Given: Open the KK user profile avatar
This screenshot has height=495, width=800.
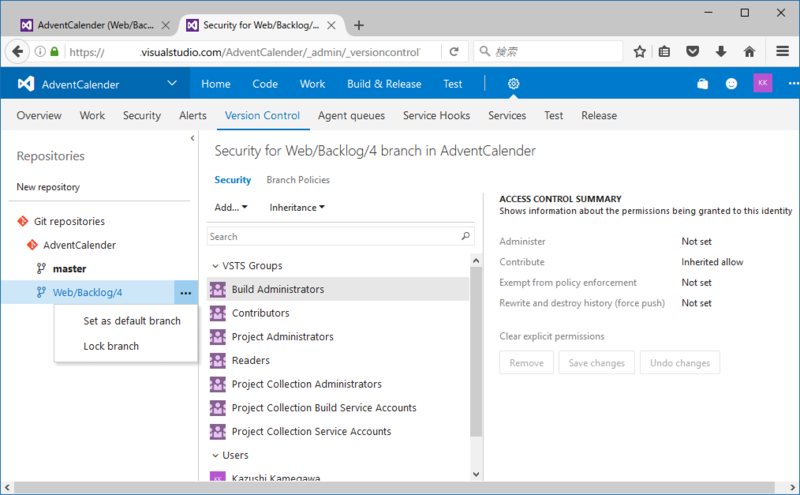Looking at the screenshot, I should coord(762,83).
